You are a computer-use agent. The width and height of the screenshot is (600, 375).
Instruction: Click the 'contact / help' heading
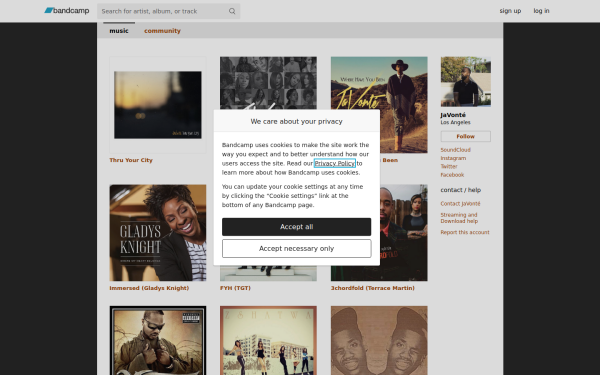[461, 190]
